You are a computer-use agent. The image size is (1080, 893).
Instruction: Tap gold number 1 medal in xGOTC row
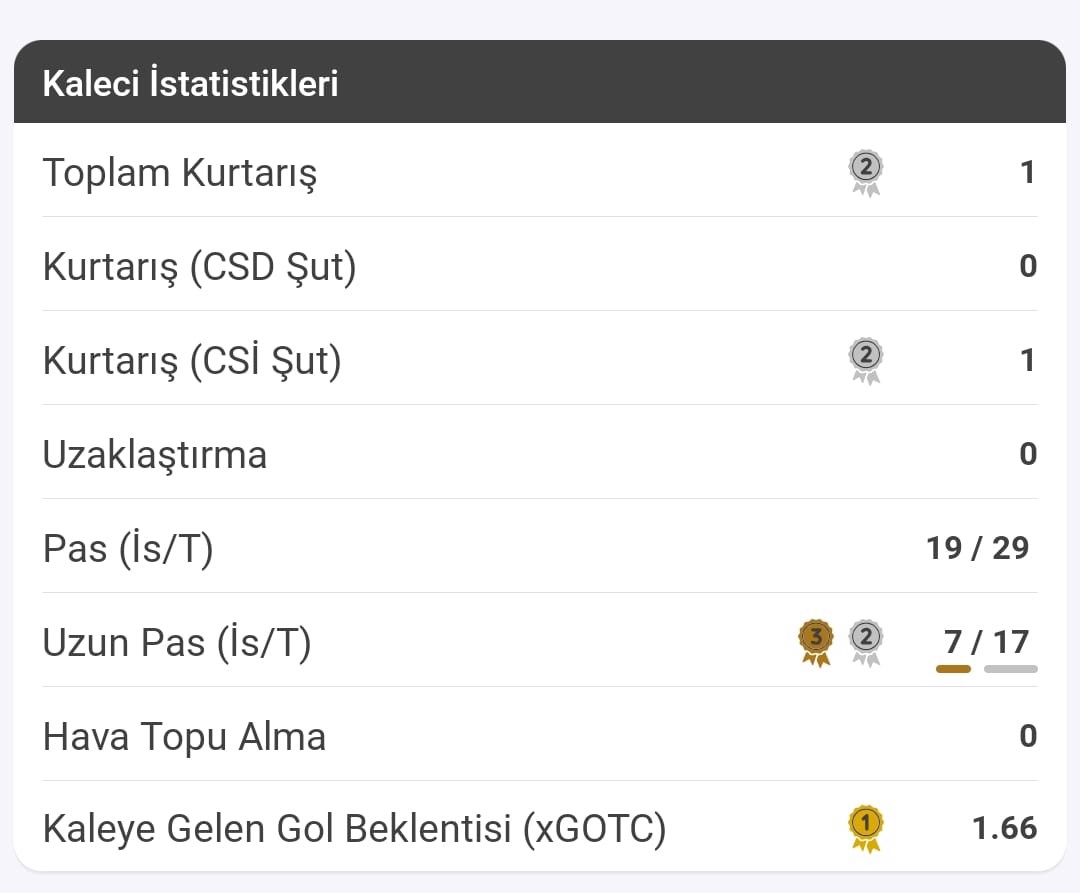click(x=866, y=828)
